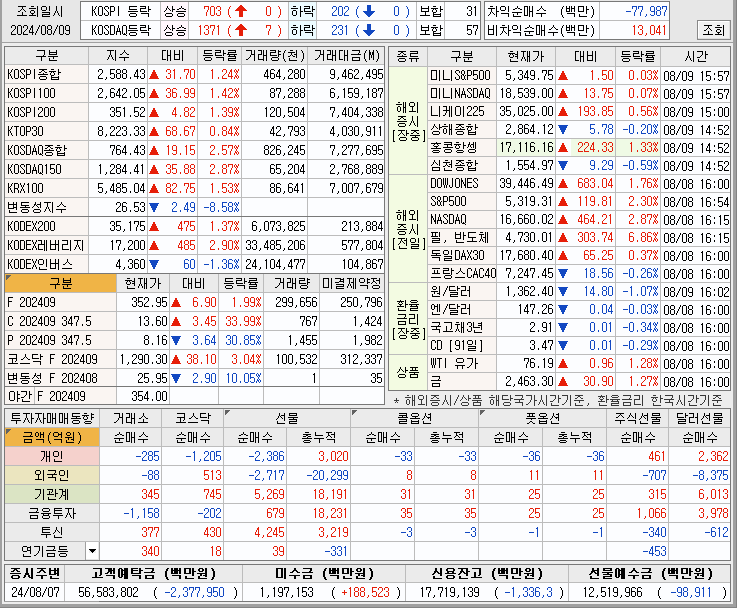The width and height of the screenshot is (737, 608).
Task: Click the 풋옵션 column group header
Action: (543, 418)
